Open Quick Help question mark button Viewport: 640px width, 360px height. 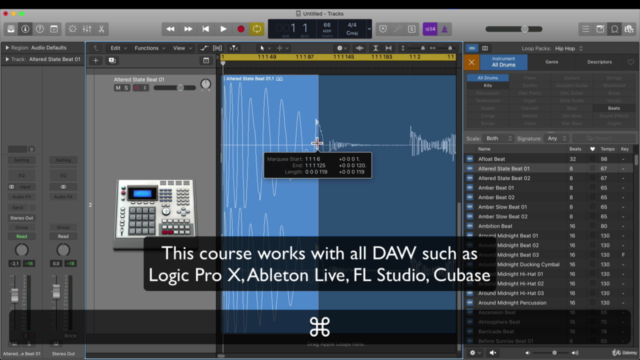pos(40,29)
